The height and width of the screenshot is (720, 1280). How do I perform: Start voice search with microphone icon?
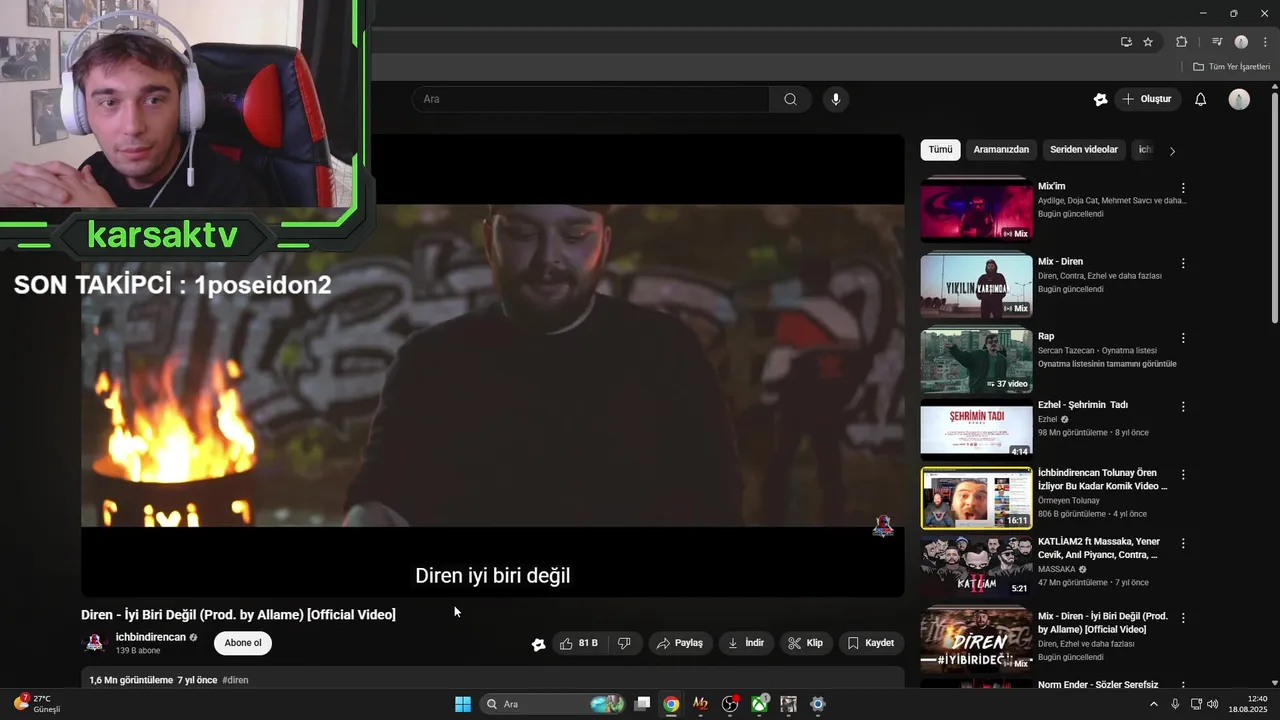[x=836, y=99]
